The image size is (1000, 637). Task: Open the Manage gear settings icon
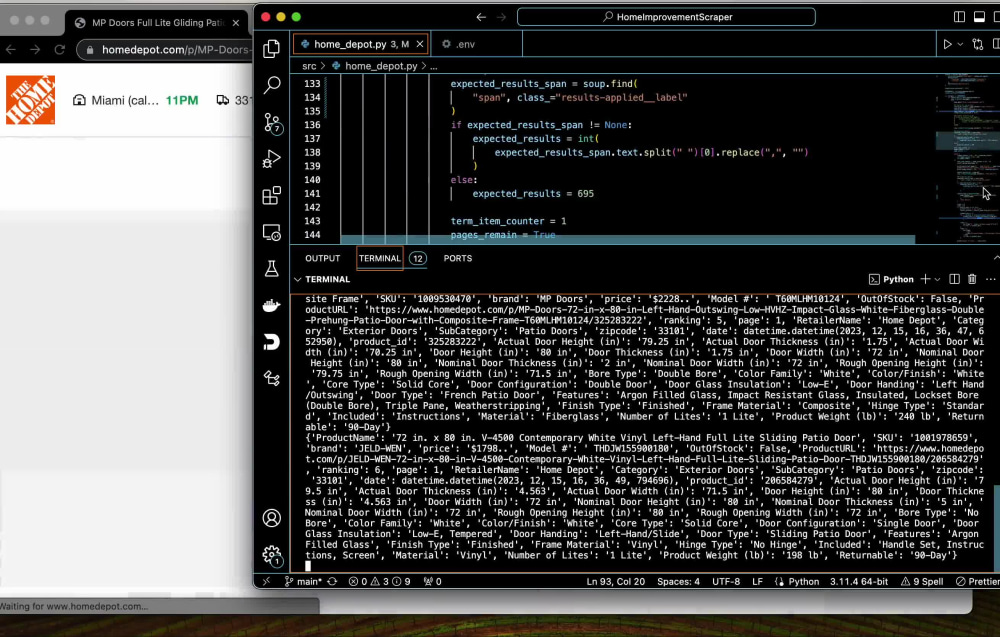pos(271,554)
